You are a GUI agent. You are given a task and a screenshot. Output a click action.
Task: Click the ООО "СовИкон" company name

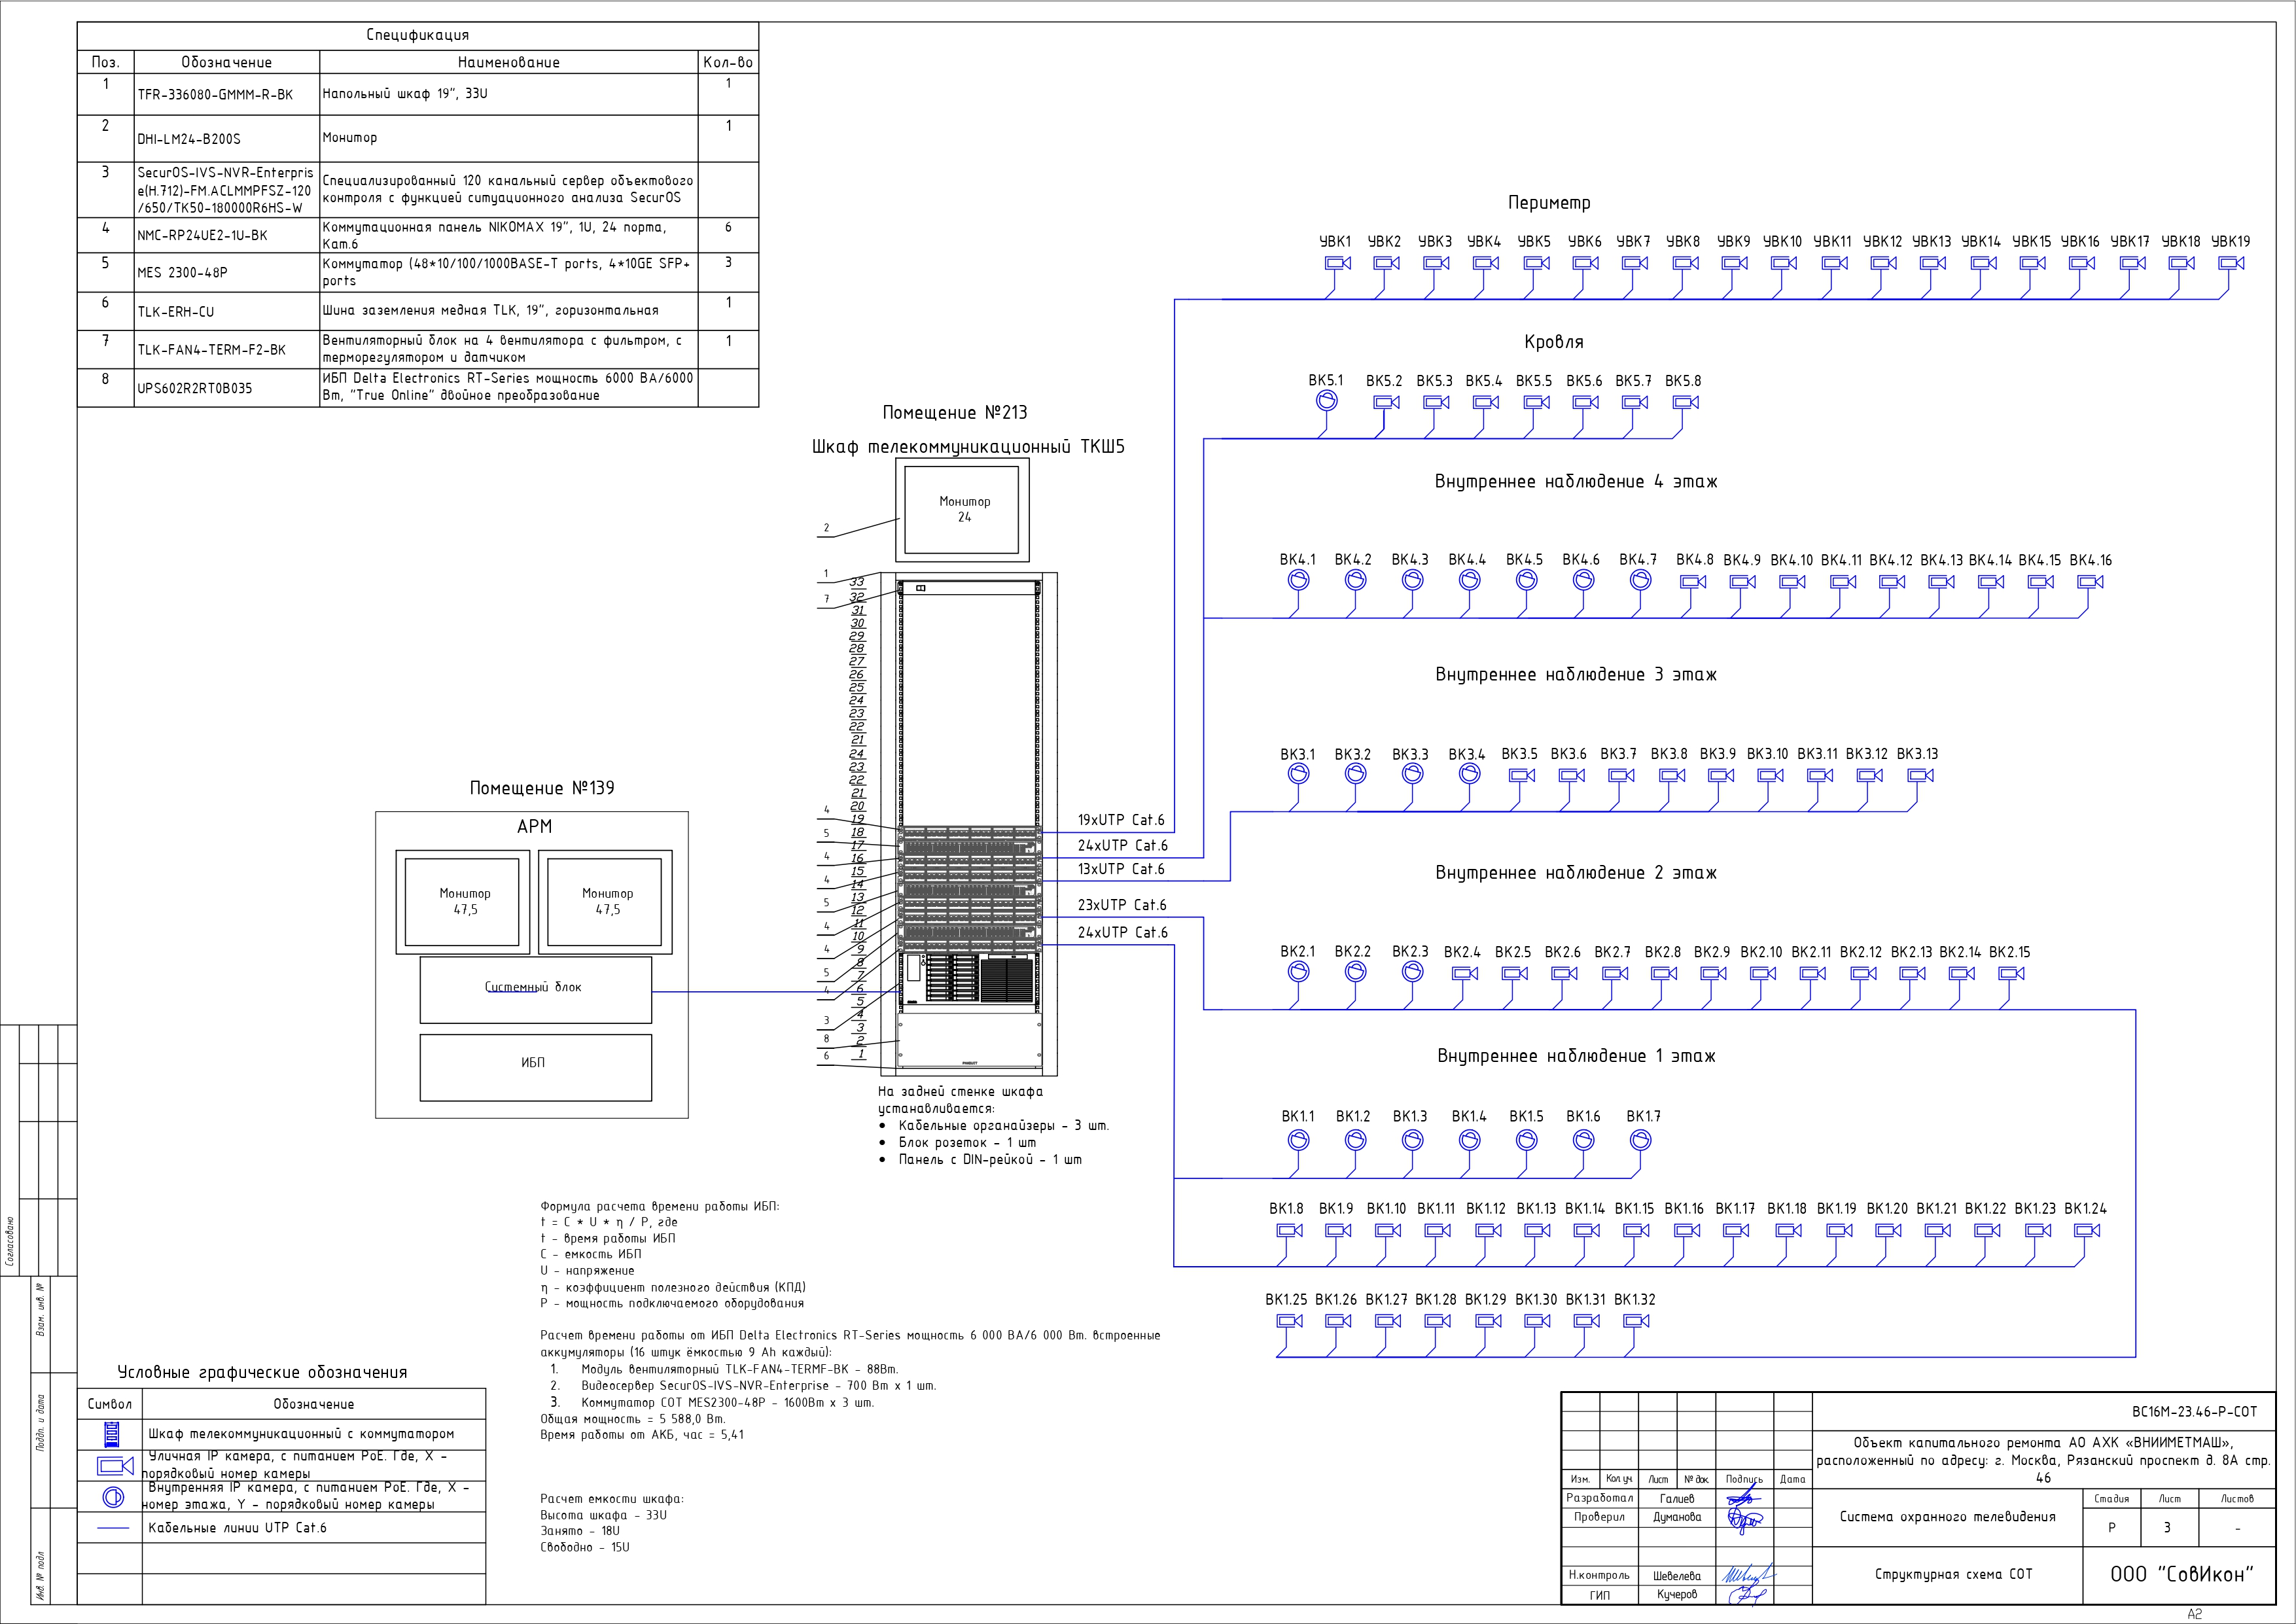pyautogui.click(x=2182, y=1574)
